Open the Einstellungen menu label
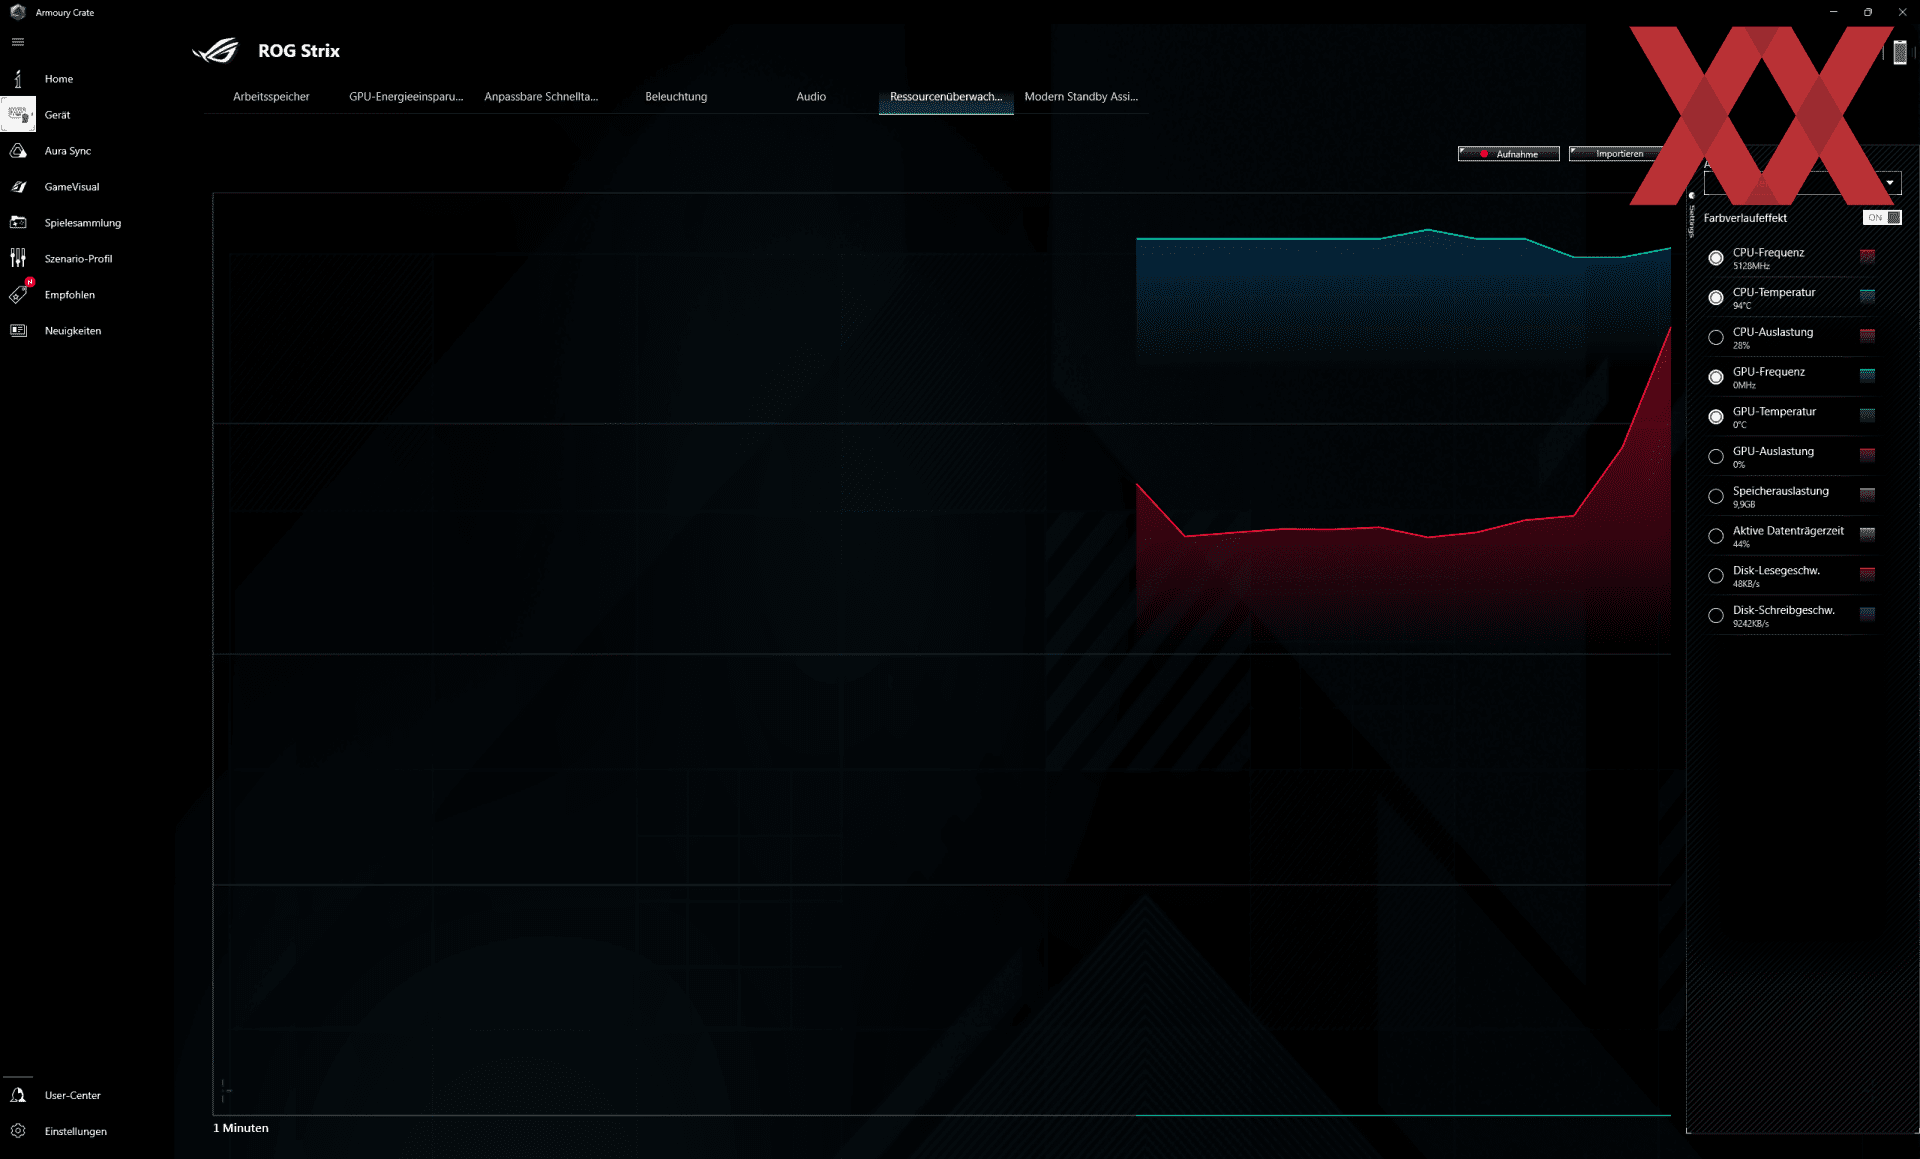 click(76, 1131)
